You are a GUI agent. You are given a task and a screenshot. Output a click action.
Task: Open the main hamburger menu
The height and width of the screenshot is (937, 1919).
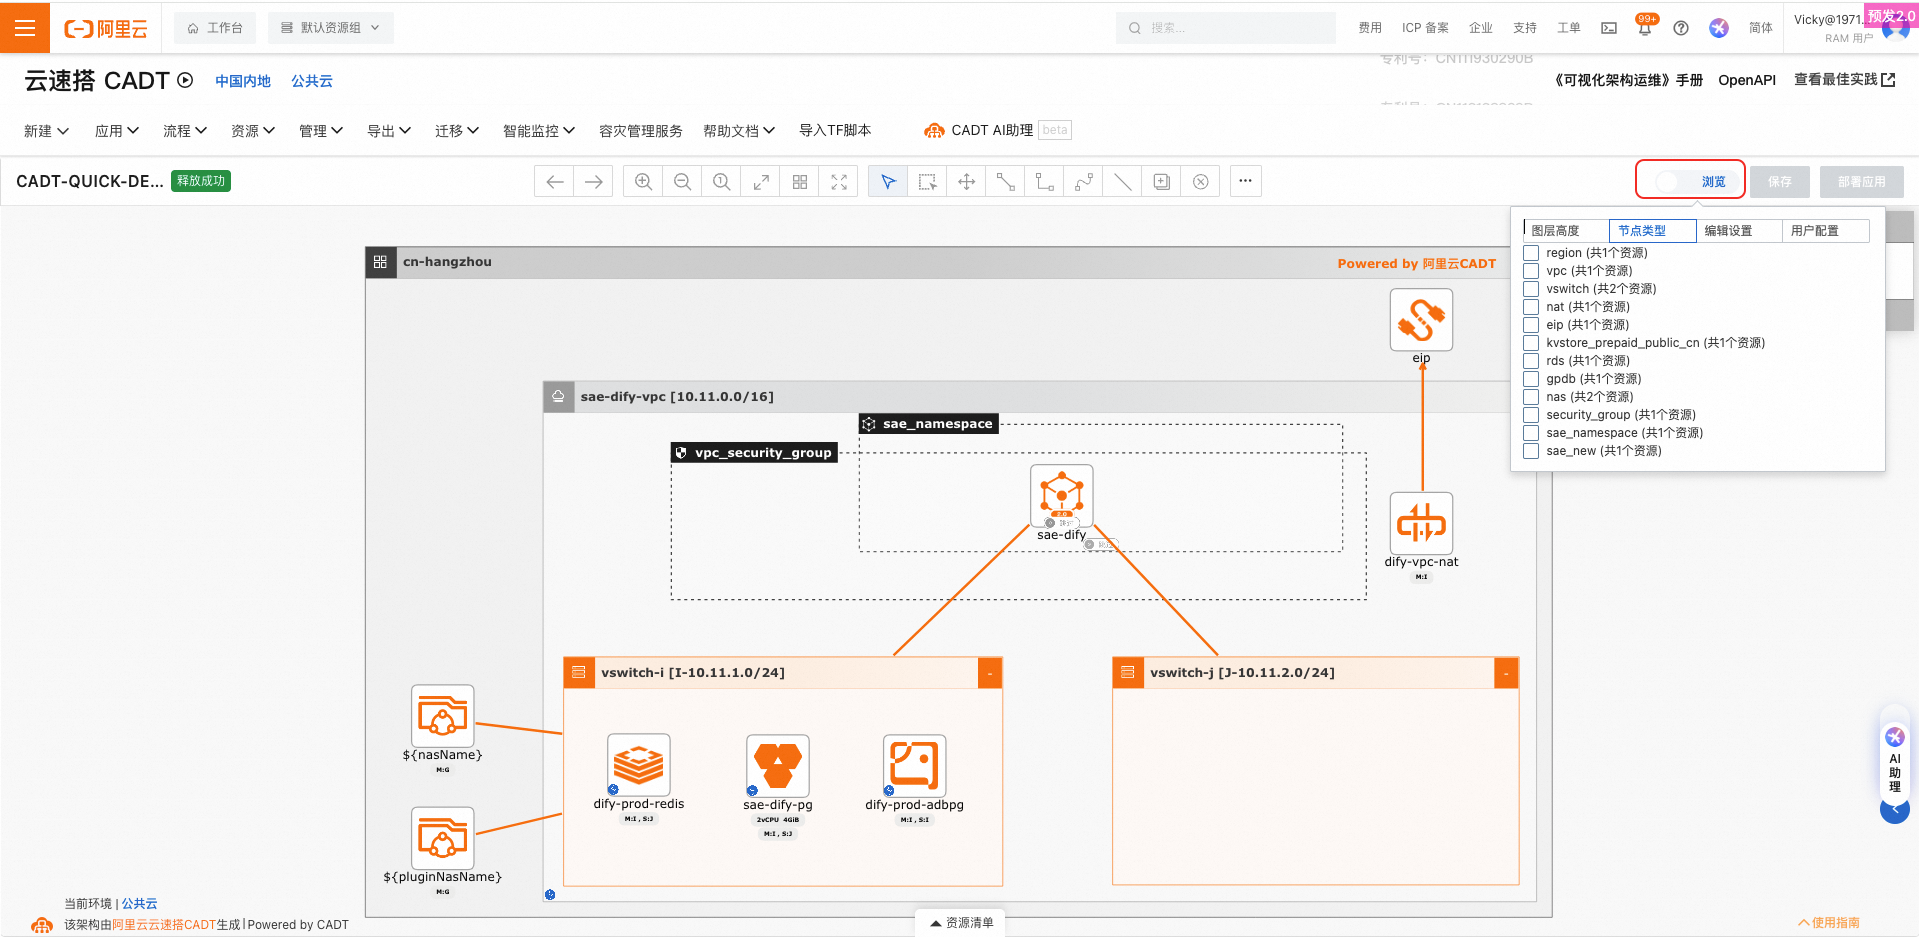coord(25,28)
